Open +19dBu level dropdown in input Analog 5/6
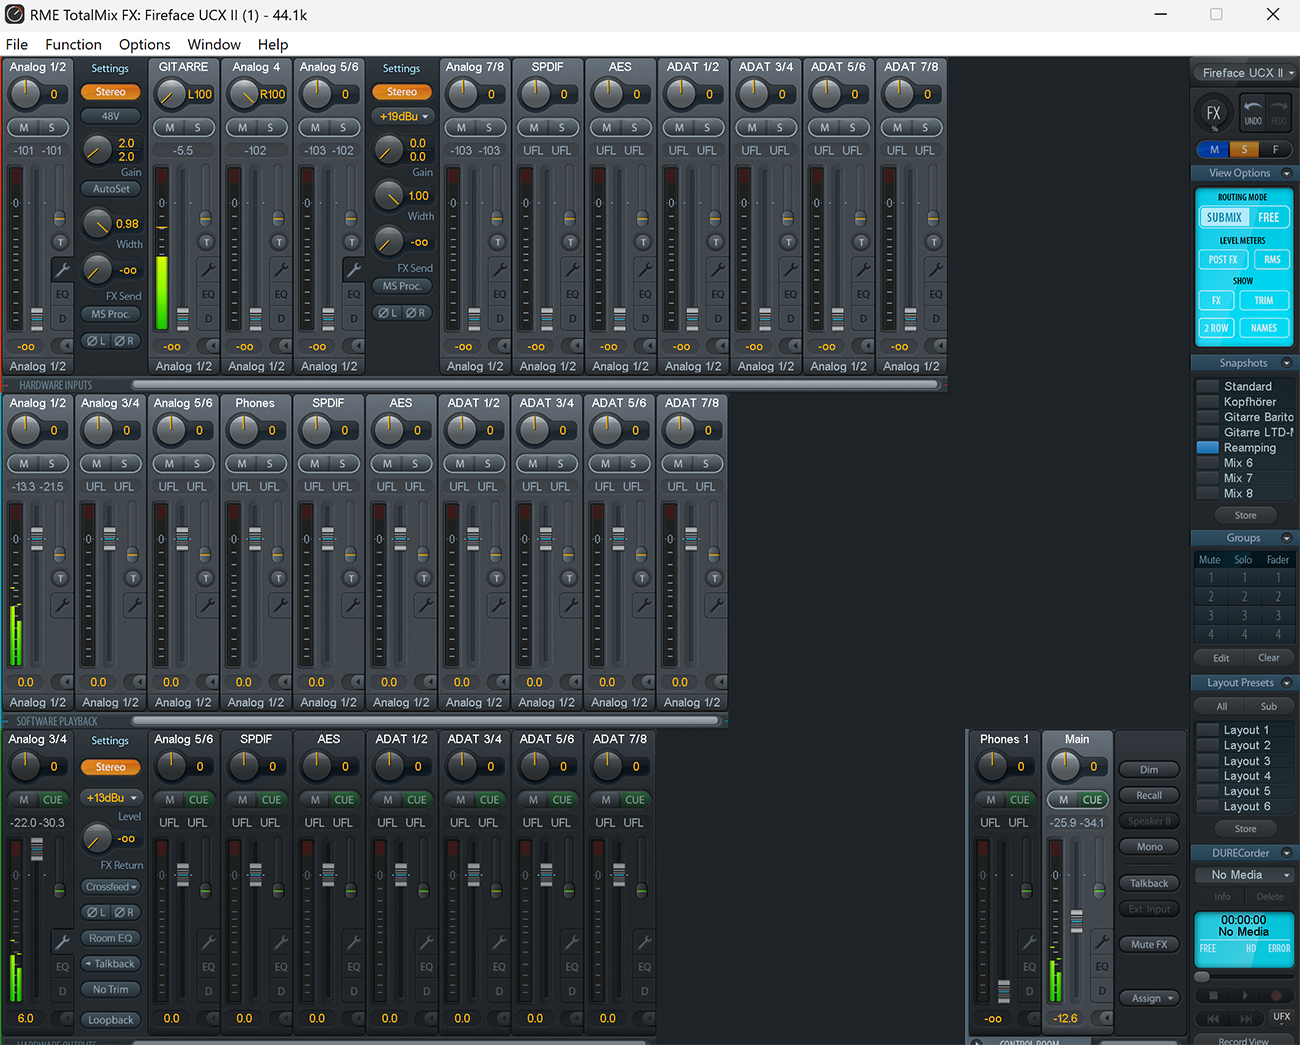 pos(402,116)
